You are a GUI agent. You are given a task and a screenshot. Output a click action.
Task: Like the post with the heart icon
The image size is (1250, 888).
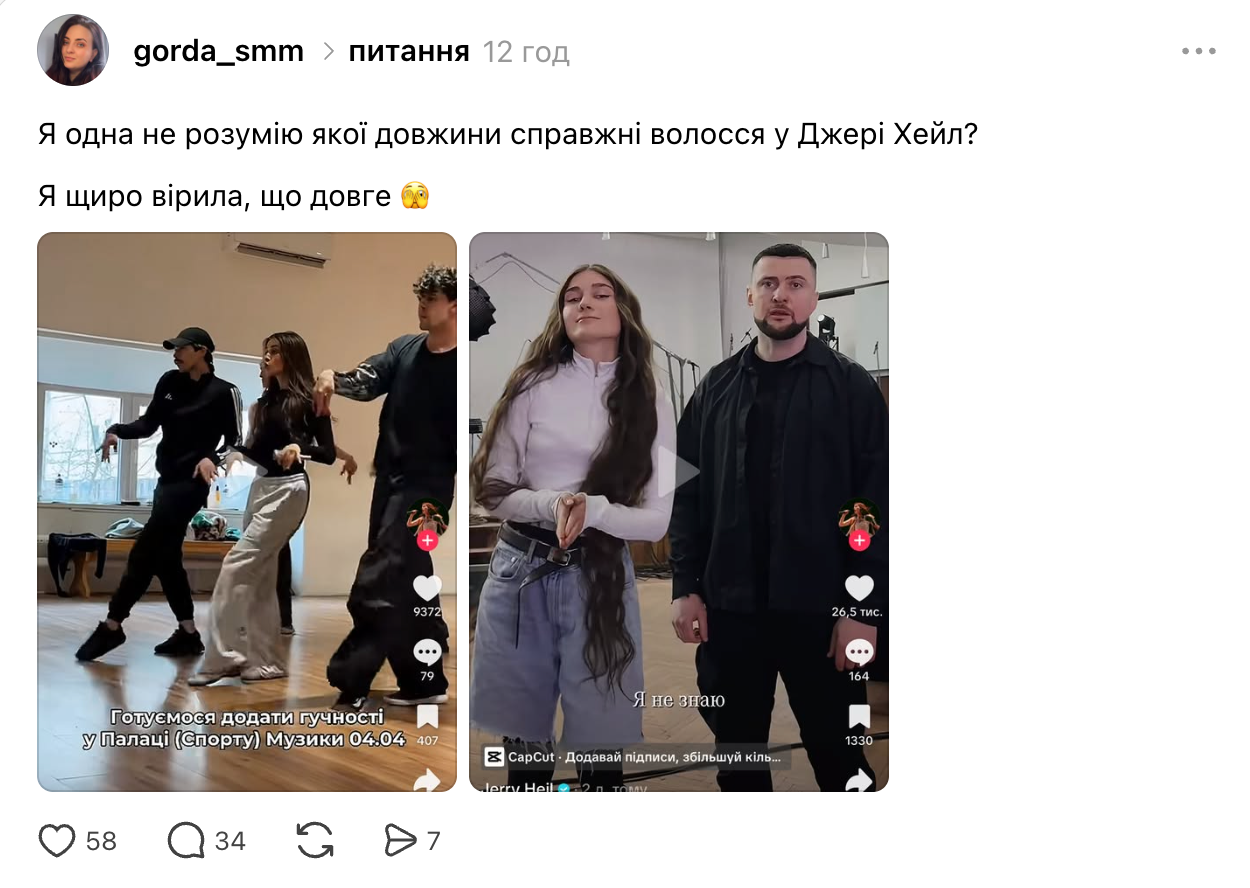pyautogui.click(x=57, y=841)
